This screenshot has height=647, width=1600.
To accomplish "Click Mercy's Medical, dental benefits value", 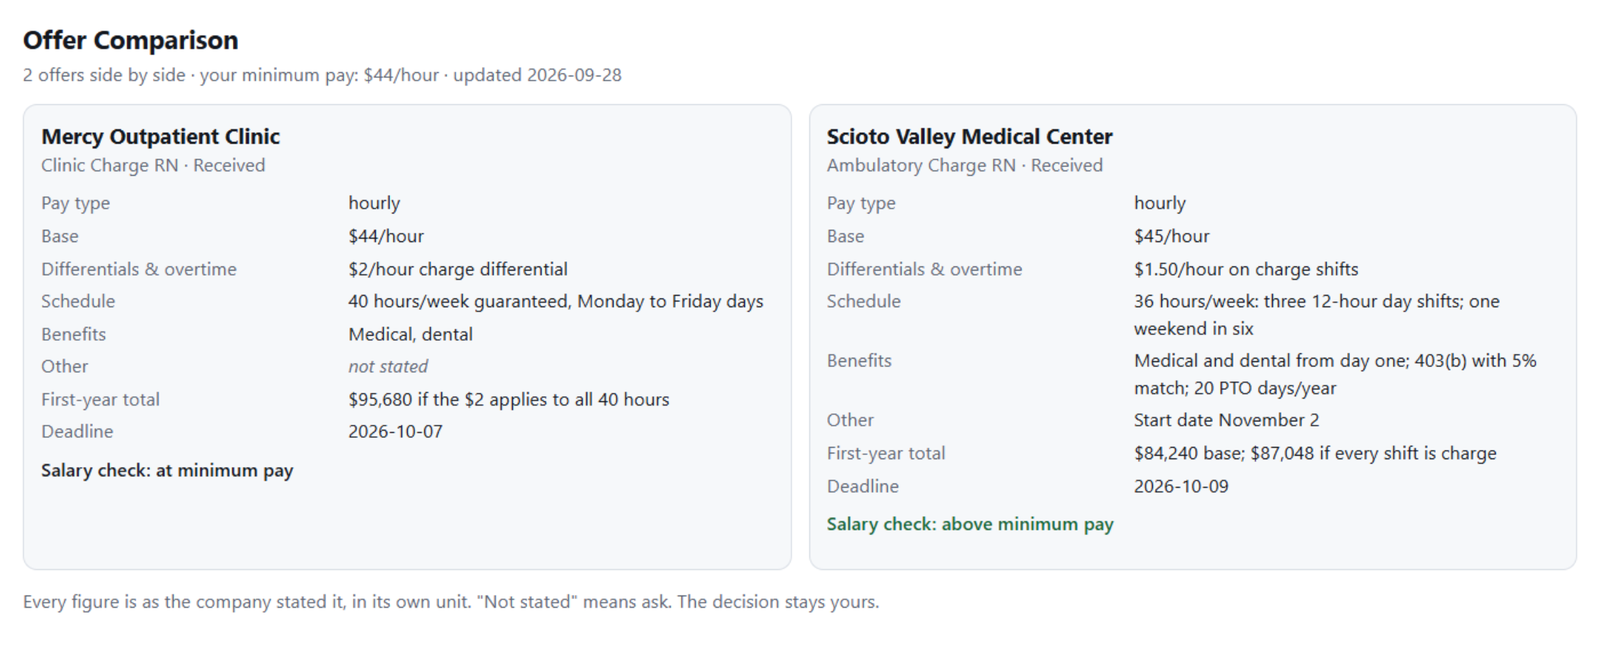I will 410,334.
